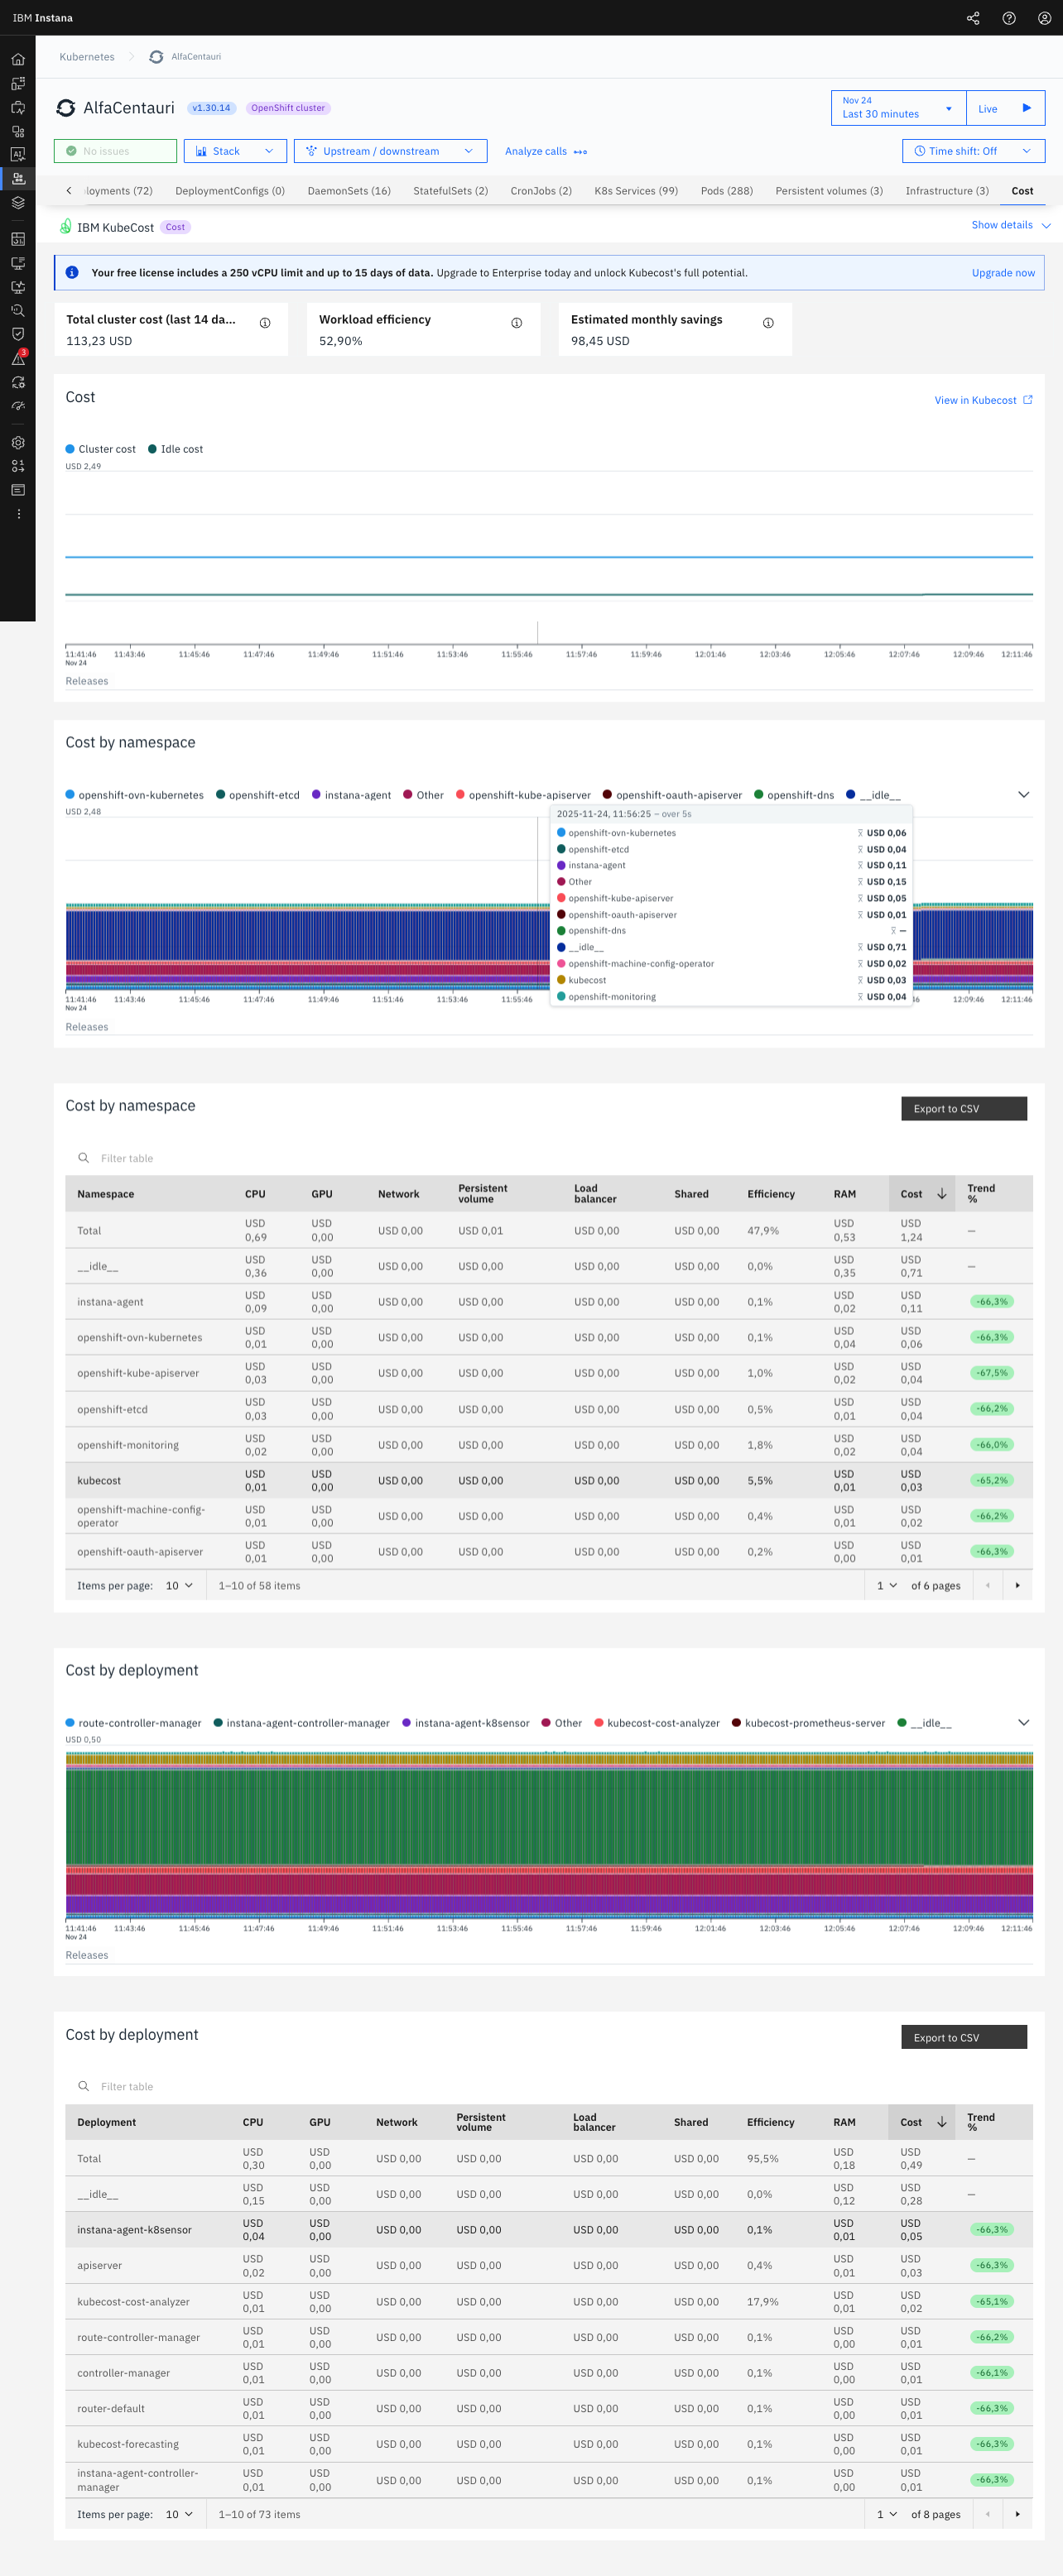Viewport: 1063px width, 2576px height.
Task: Toggle instana-agent legend in namespace chart
Action: click(x=351, y=795)
